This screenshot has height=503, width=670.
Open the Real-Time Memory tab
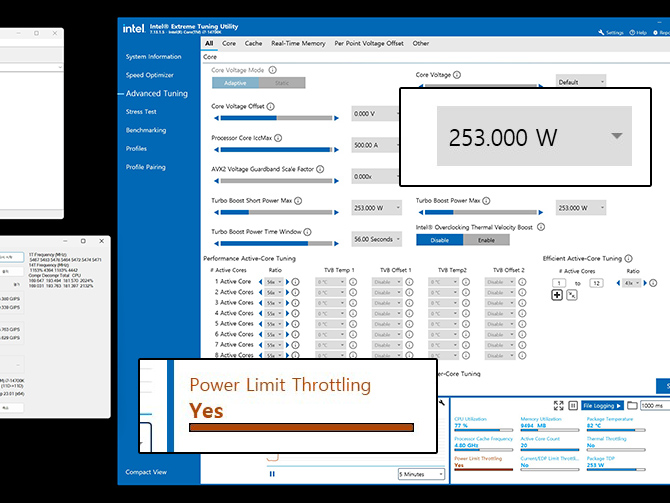[298, 43]
